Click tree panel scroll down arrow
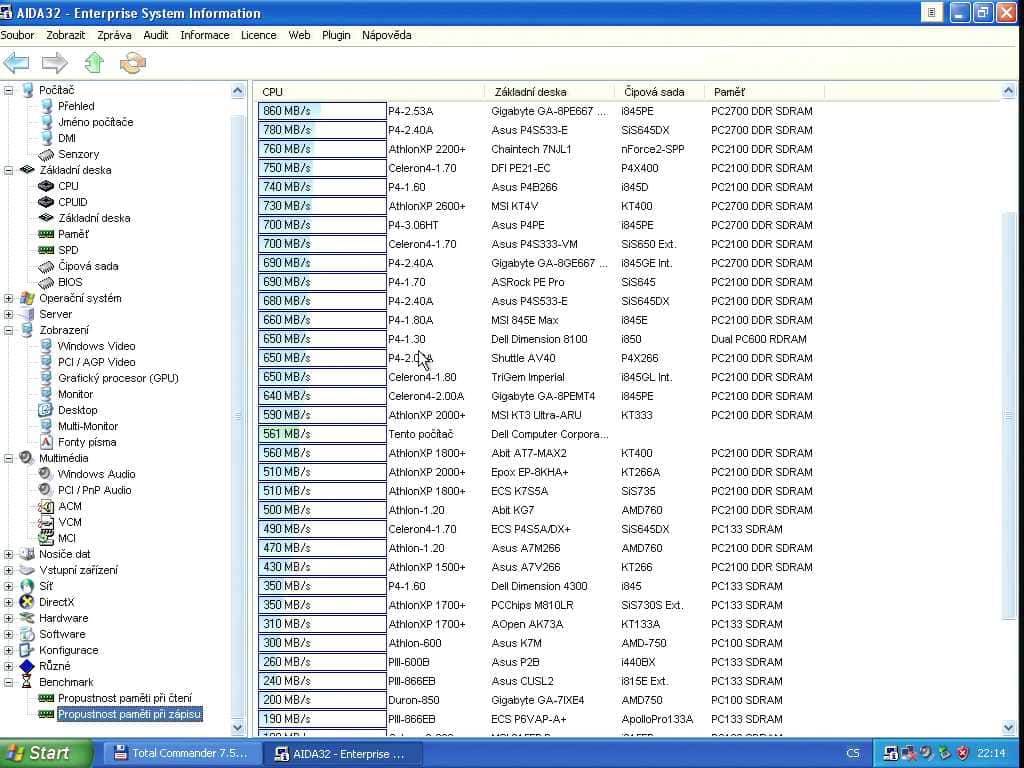 (x=238, y=727)
